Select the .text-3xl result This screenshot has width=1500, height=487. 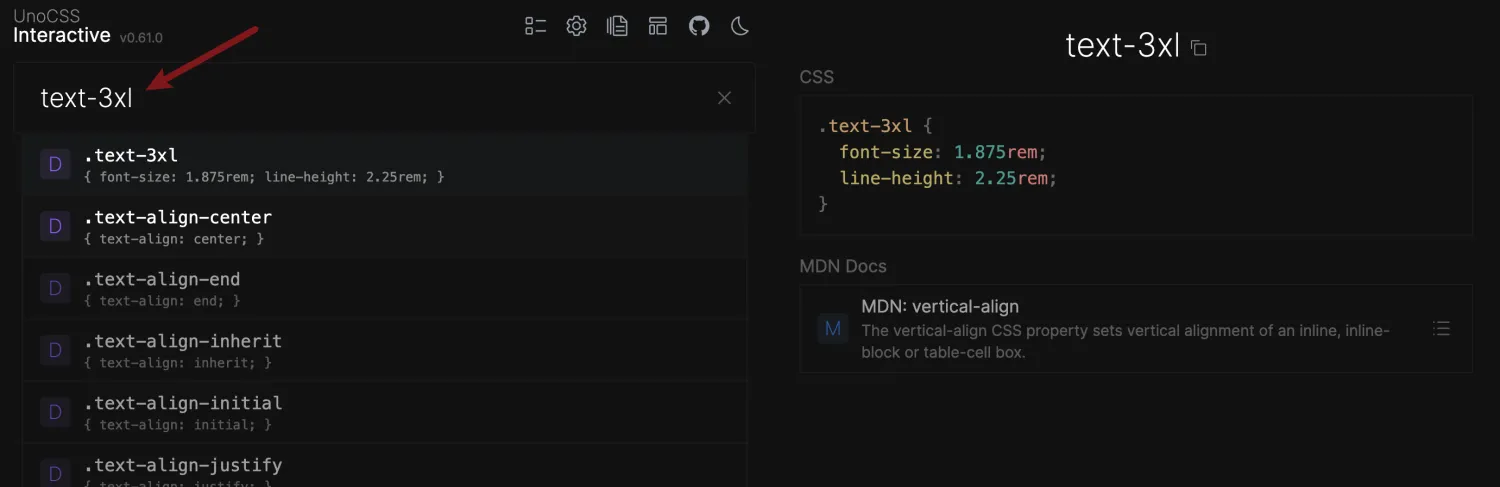coord(384,165)
